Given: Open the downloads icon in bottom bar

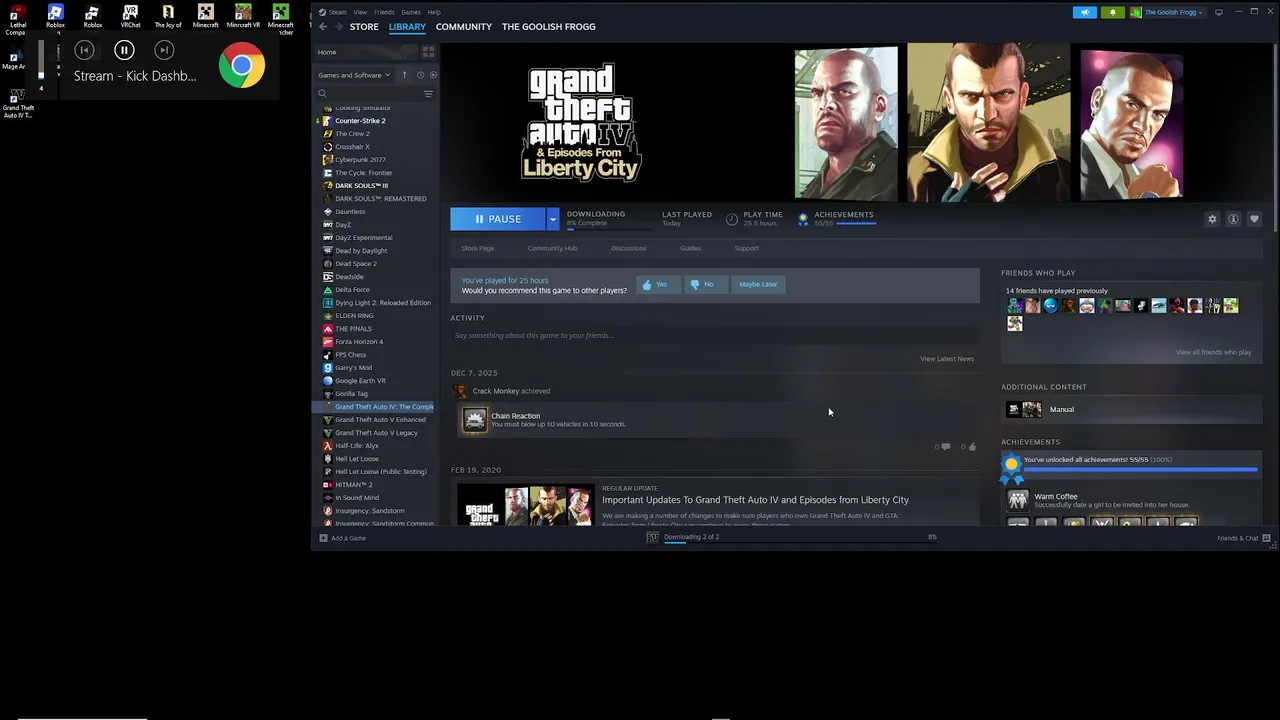Looking at the screenshot, I should click(652, 537).
